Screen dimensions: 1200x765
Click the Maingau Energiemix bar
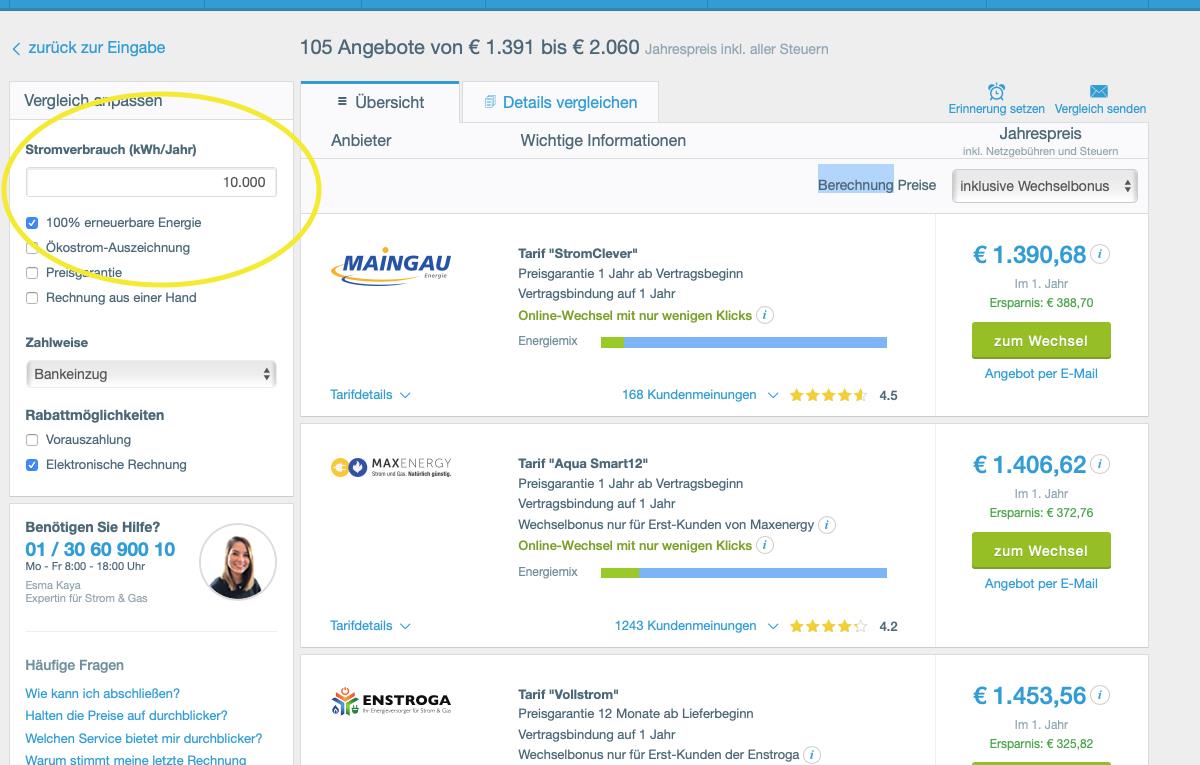click(744, 342)
